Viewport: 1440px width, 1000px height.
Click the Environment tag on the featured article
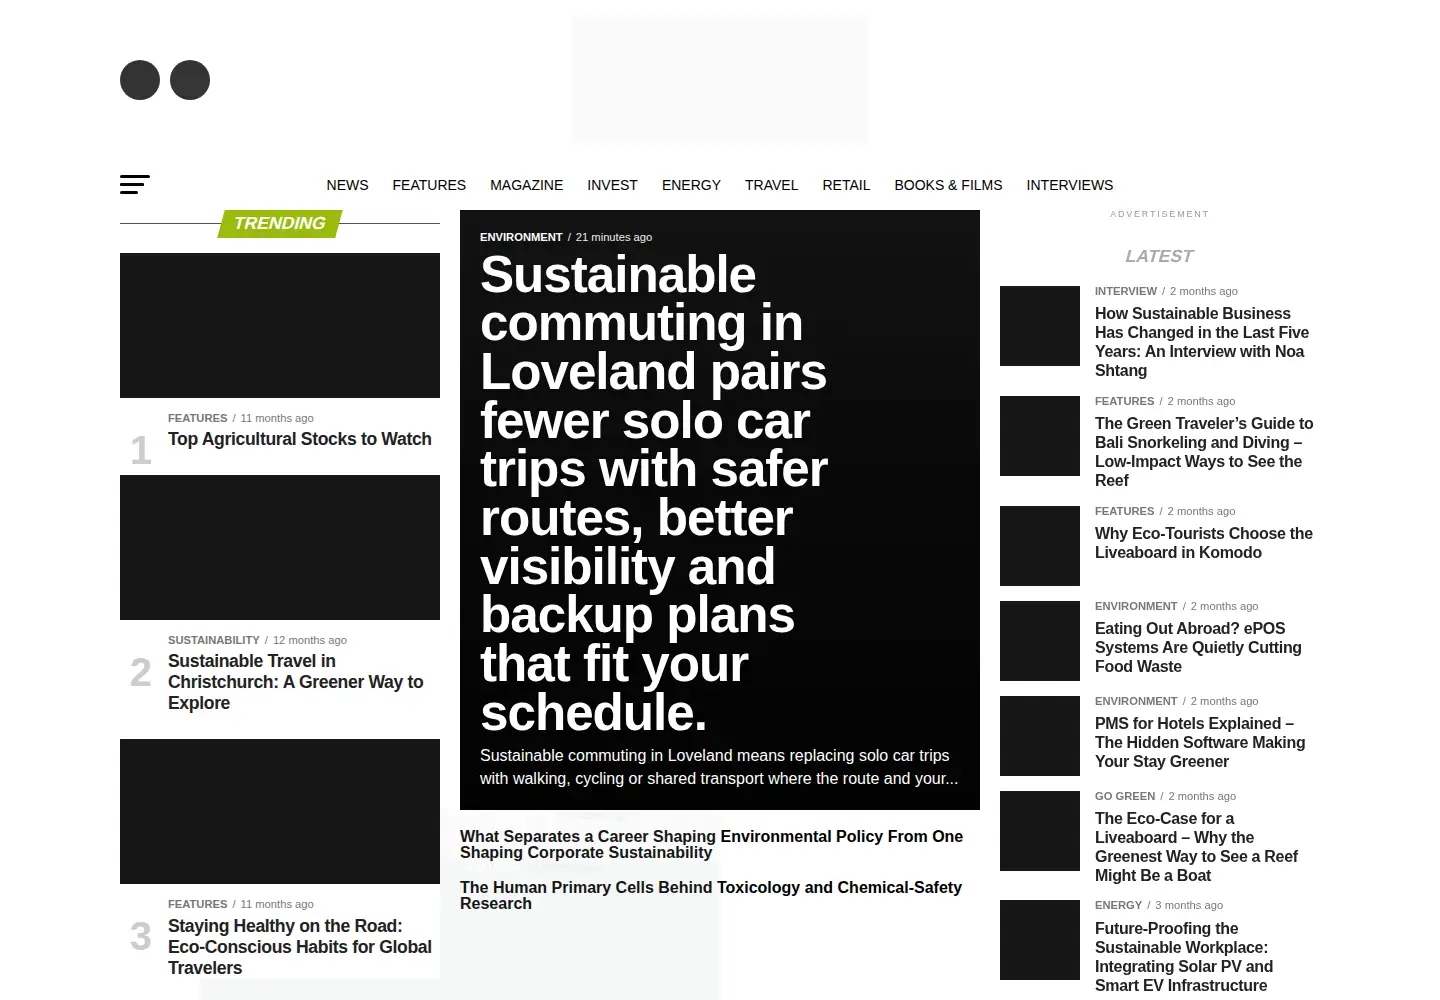click(521, 237)
